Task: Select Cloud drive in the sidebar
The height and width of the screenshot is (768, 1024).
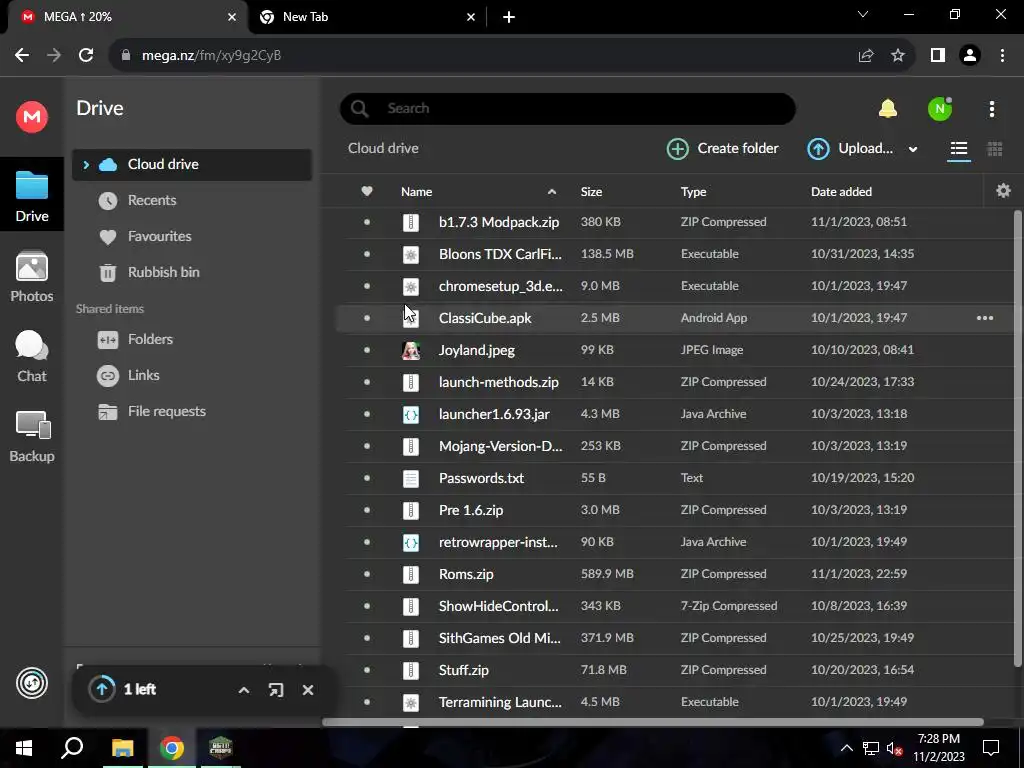Action: [192, 165]
